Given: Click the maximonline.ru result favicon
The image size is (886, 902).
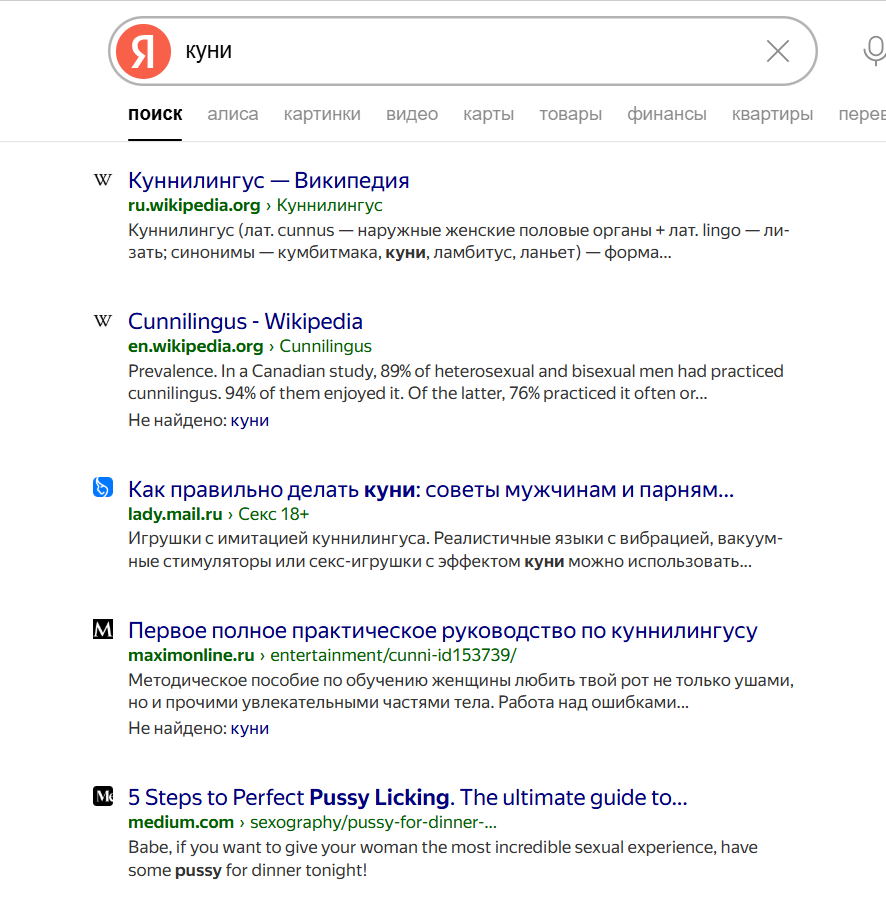Looking at the screenshot, I should point(102,630).
